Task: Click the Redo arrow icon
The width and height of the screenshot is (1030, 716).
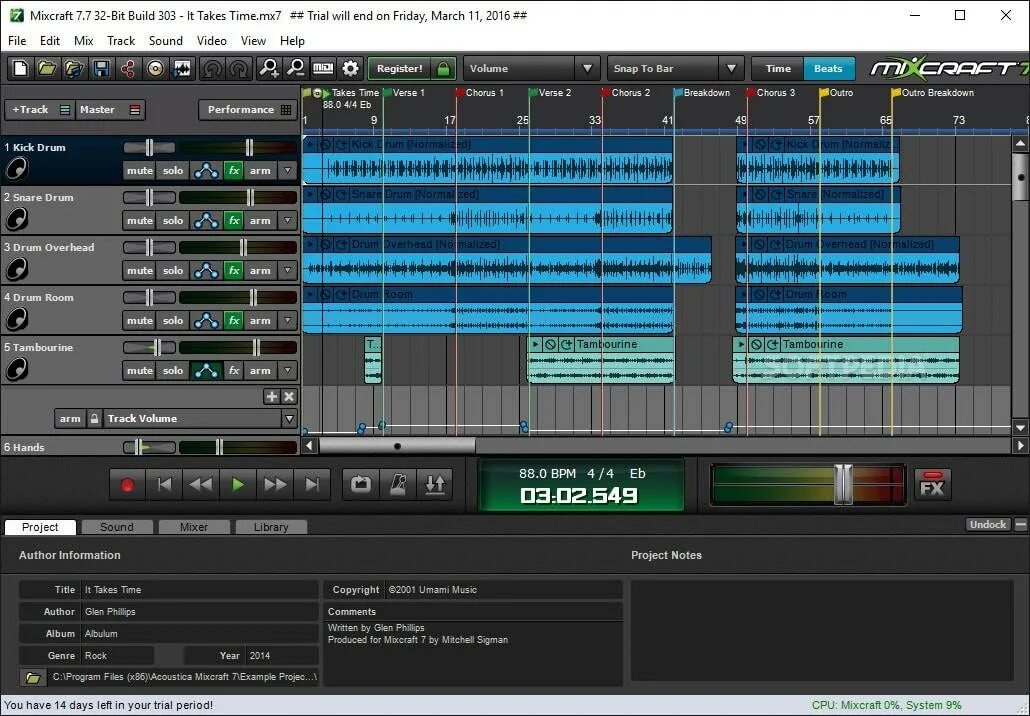Action: [239, 68]
